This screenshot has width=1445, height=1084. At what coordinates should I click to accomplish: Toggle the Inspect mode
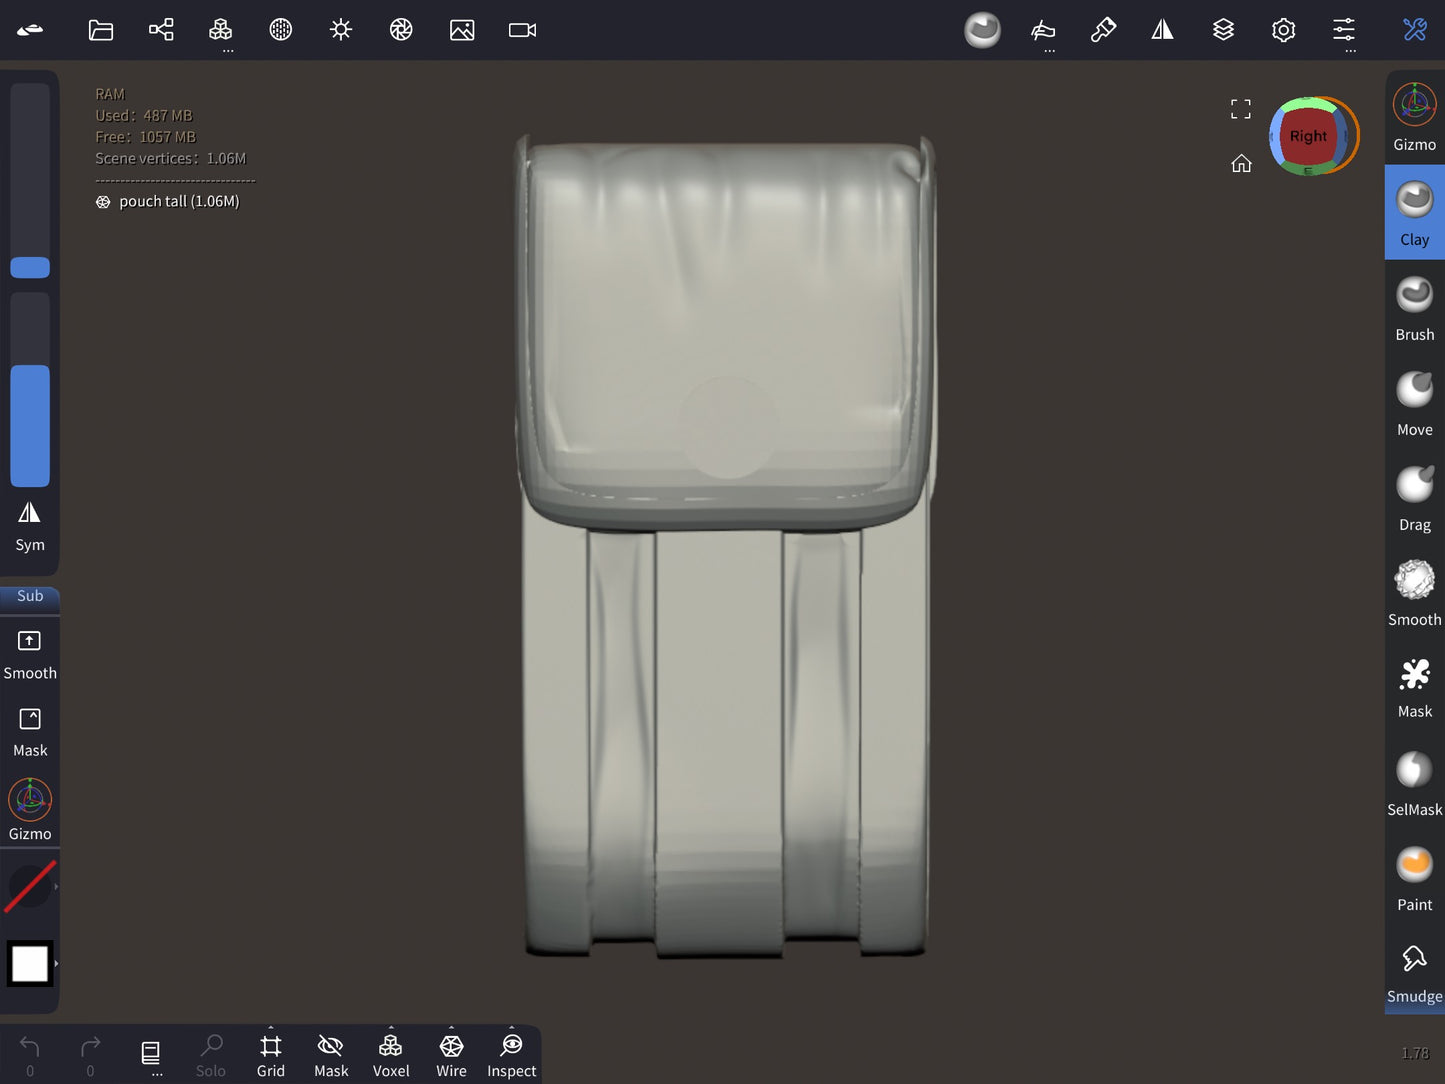(512, 1055)
